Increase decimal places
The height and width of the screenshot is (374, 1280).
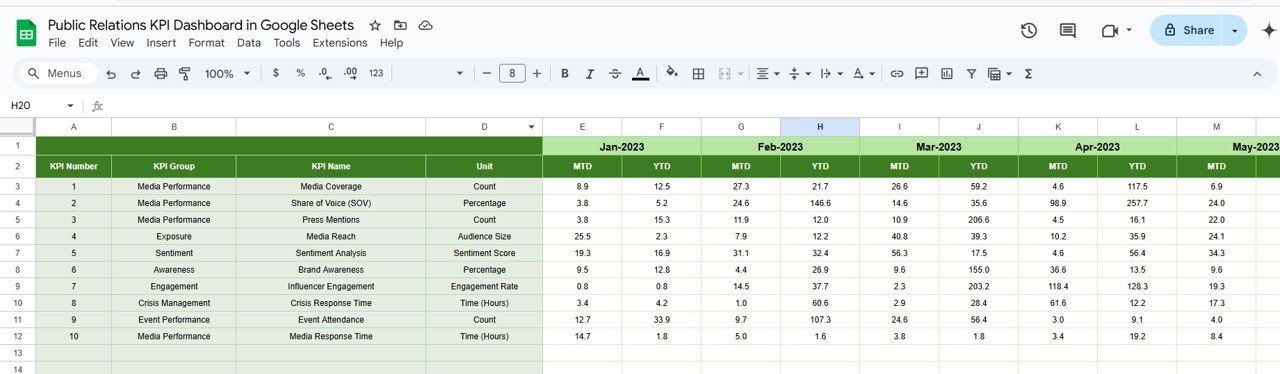(350, 74)
